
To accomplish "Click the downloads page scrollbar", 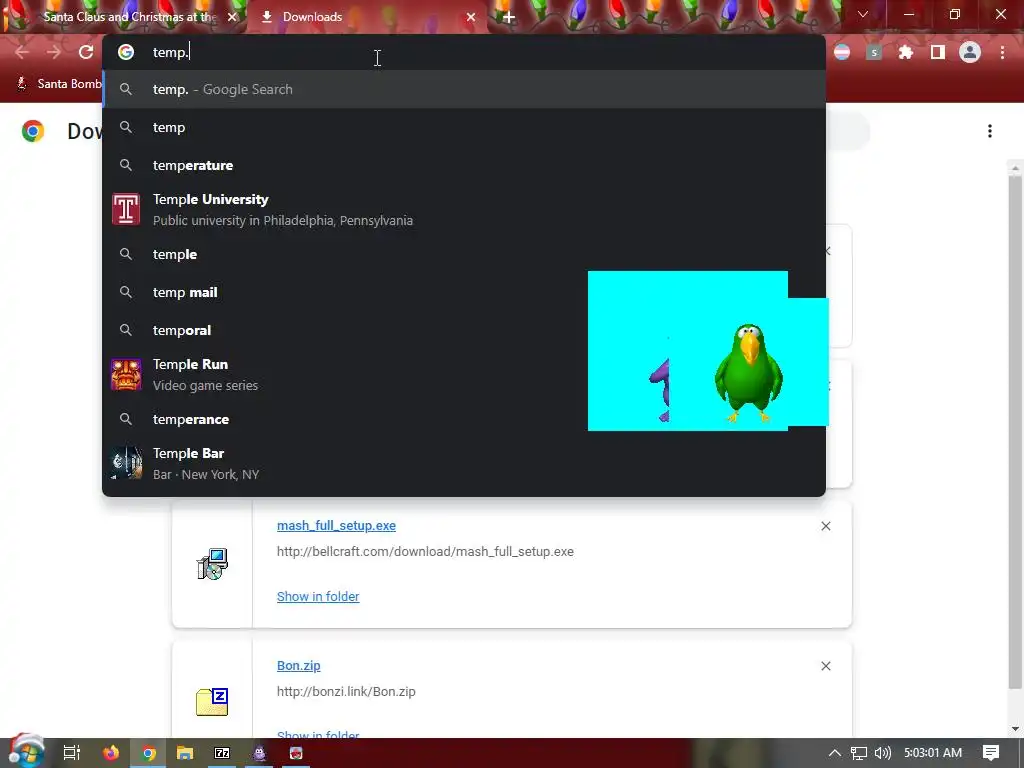I will coord(1015,431).
